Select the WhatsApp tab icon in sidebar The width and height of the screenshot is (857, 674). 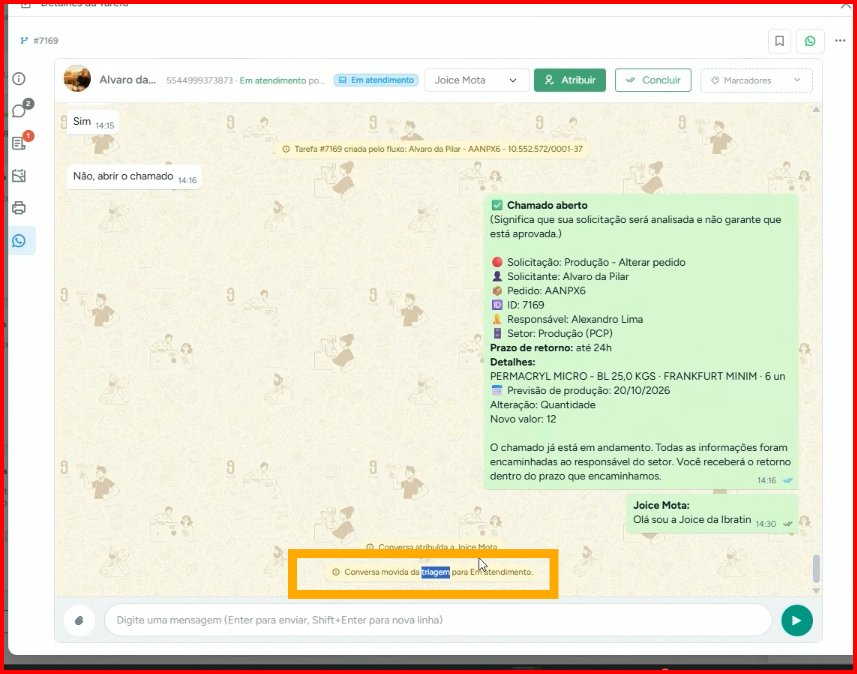click(x=19, y=241)
